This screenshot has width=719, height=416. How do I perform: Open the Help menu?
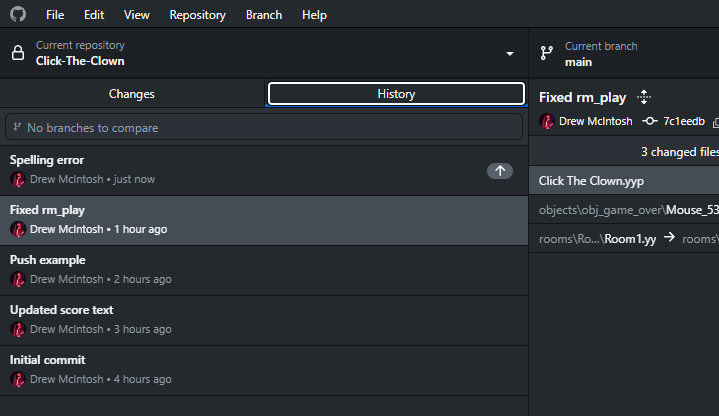(314, 15)
